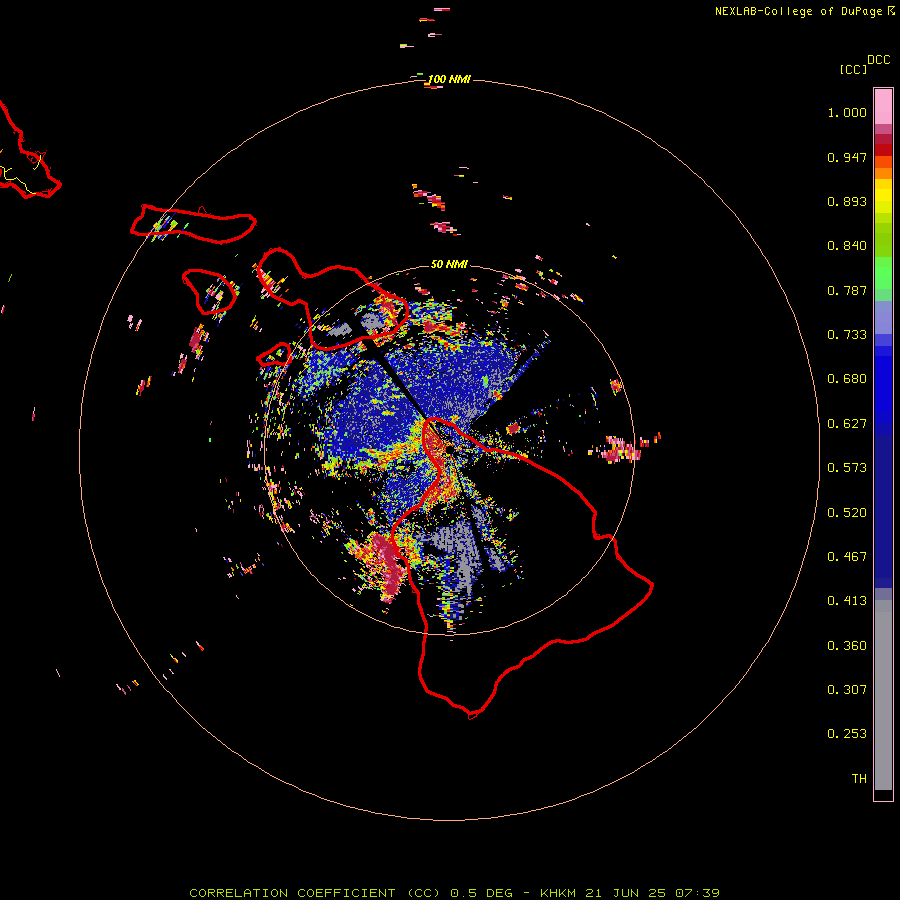The height and width of the screenshot is (900, 900).
Task: Click the 0.360 legend value
Action: tap(847, 646)
